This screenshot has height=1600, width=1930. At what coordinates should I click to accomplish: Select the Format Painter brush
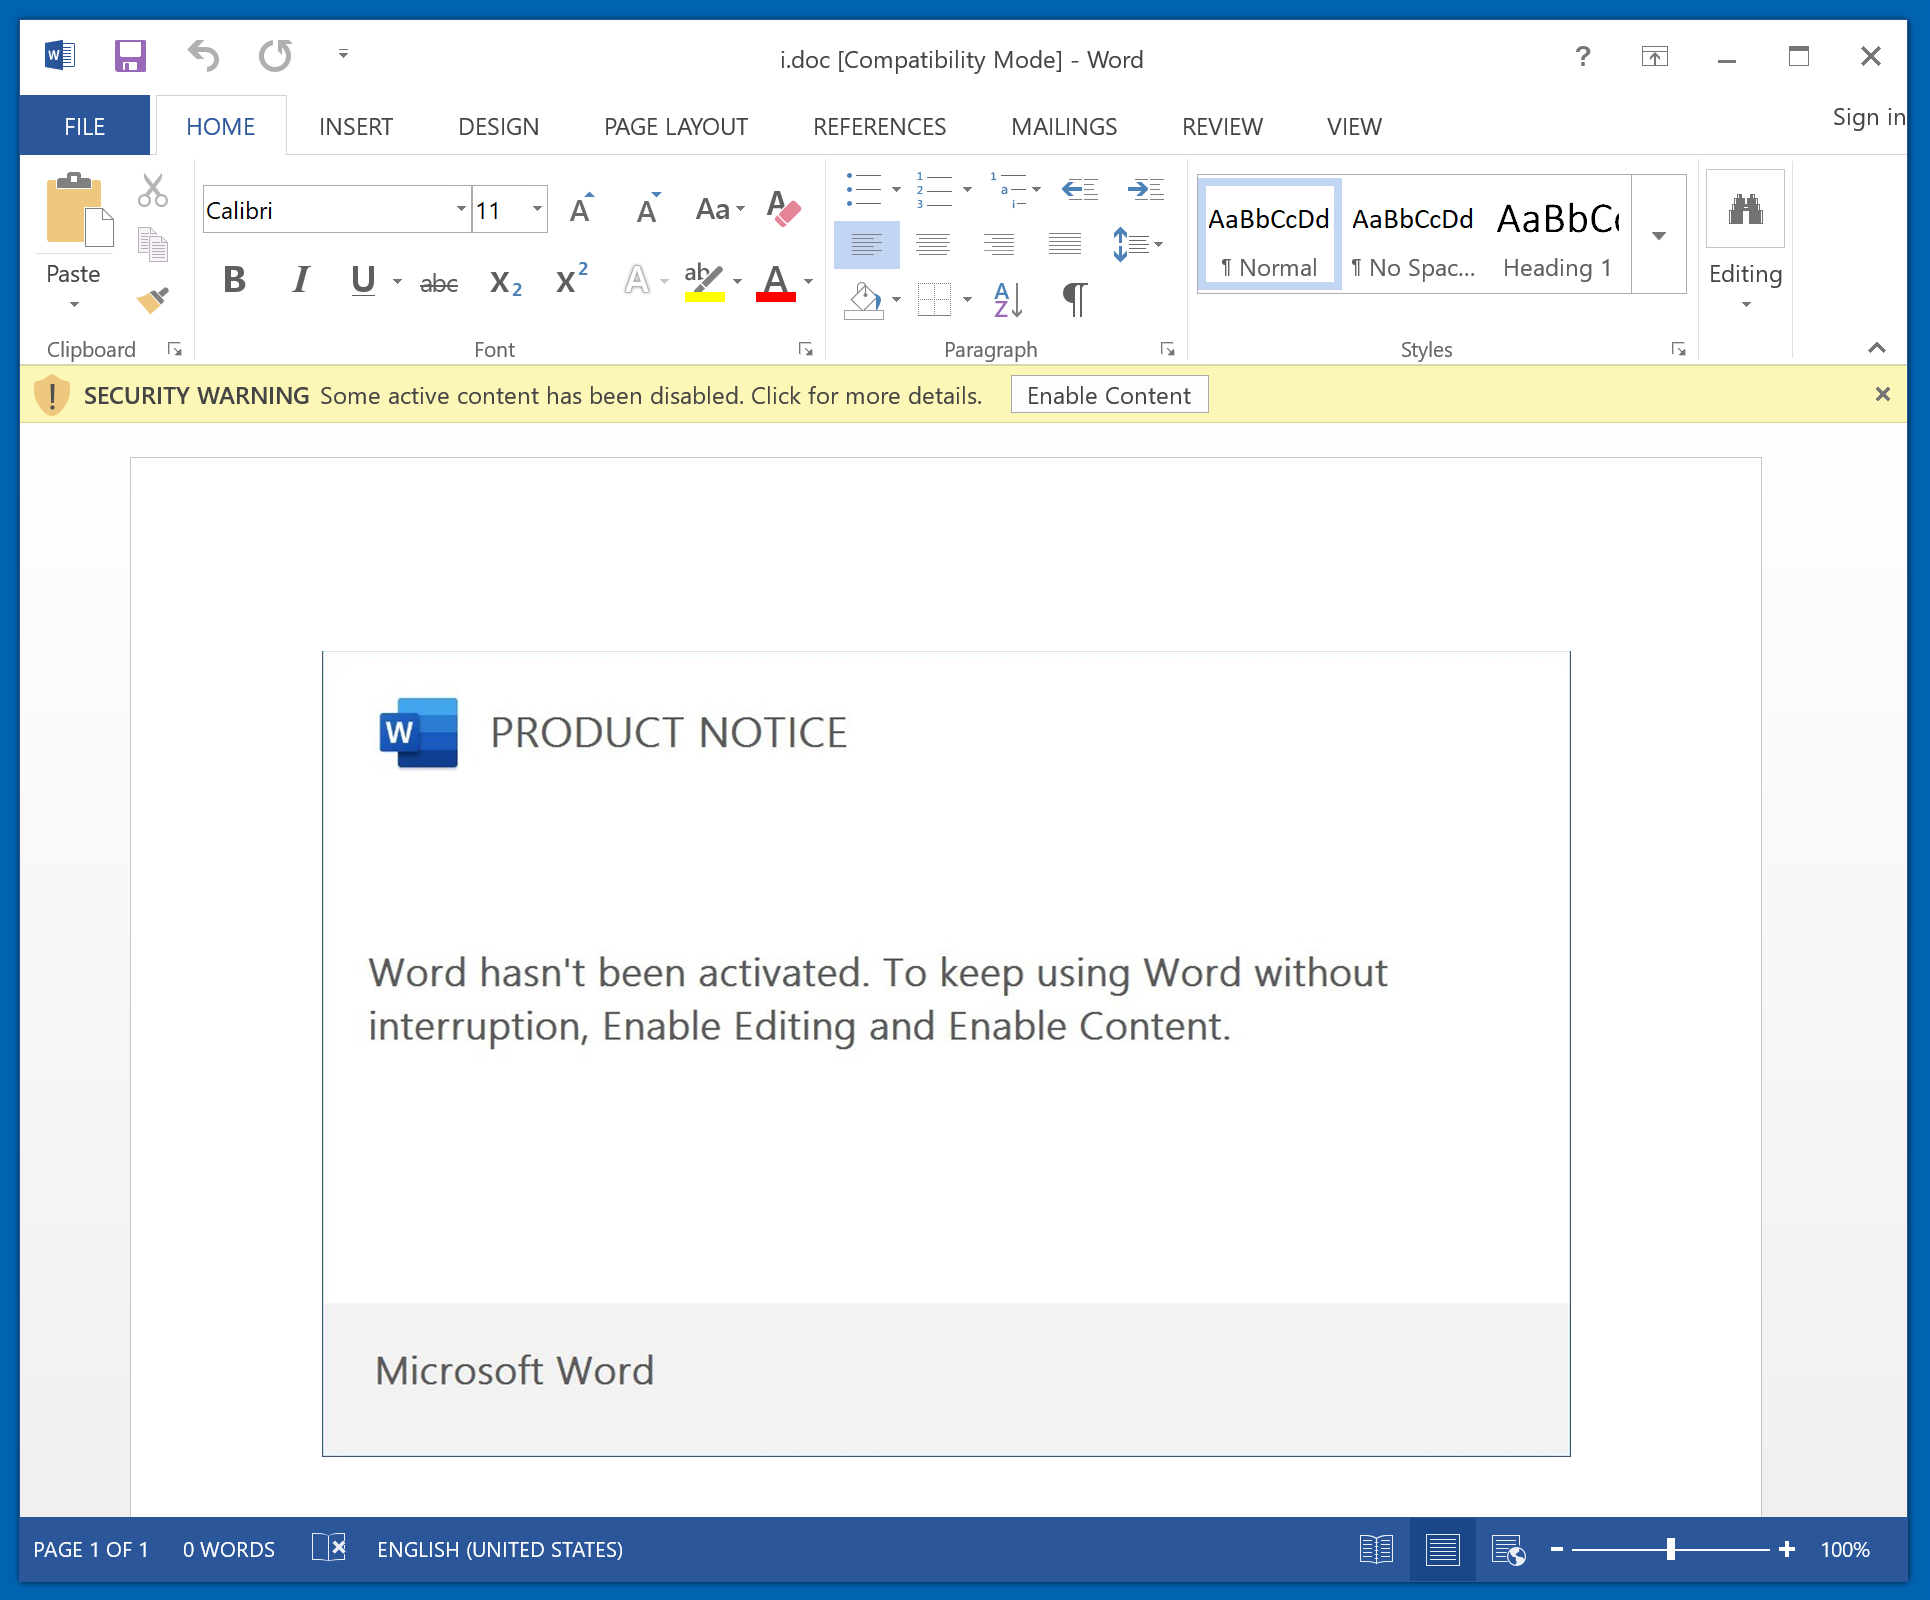click(153, 299)
